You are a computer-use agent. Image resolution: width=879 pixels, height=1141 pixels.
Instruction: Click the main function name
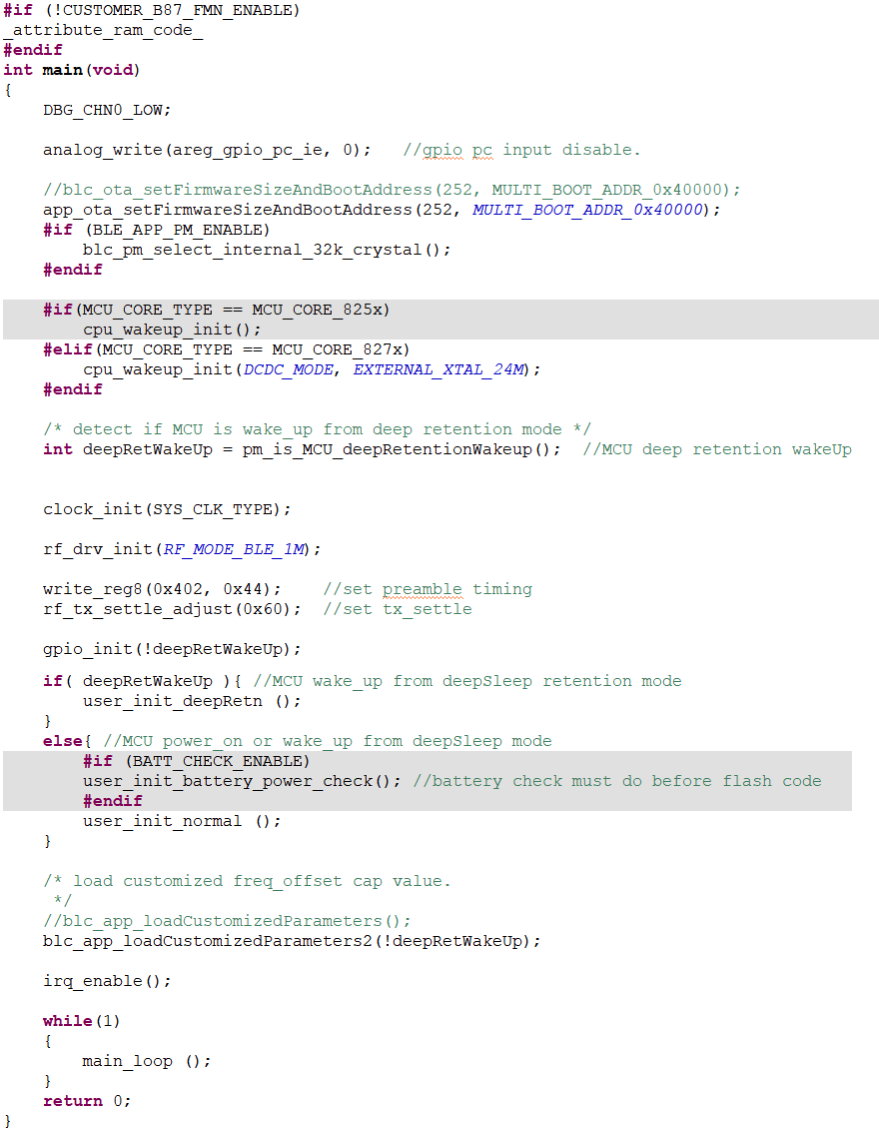(60, 70)
